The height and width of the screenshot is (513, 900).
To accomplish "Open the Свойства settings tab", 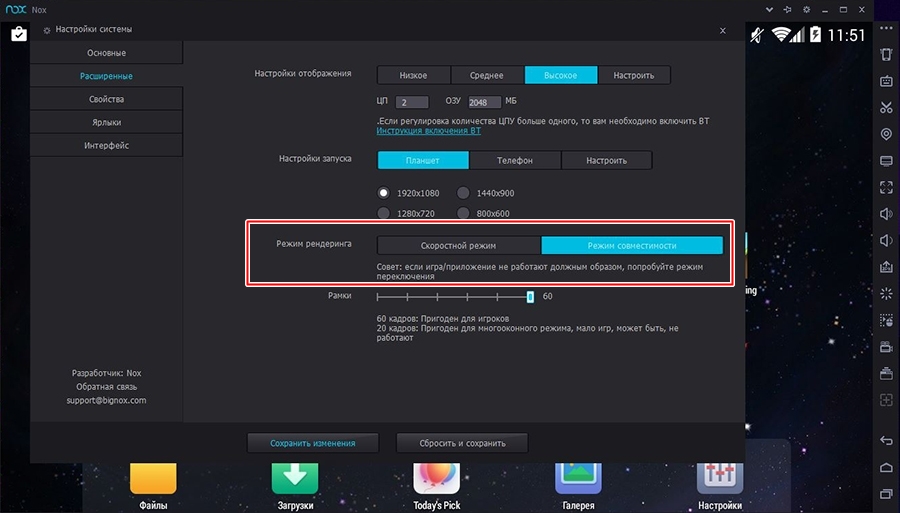I will coord(106,99).
